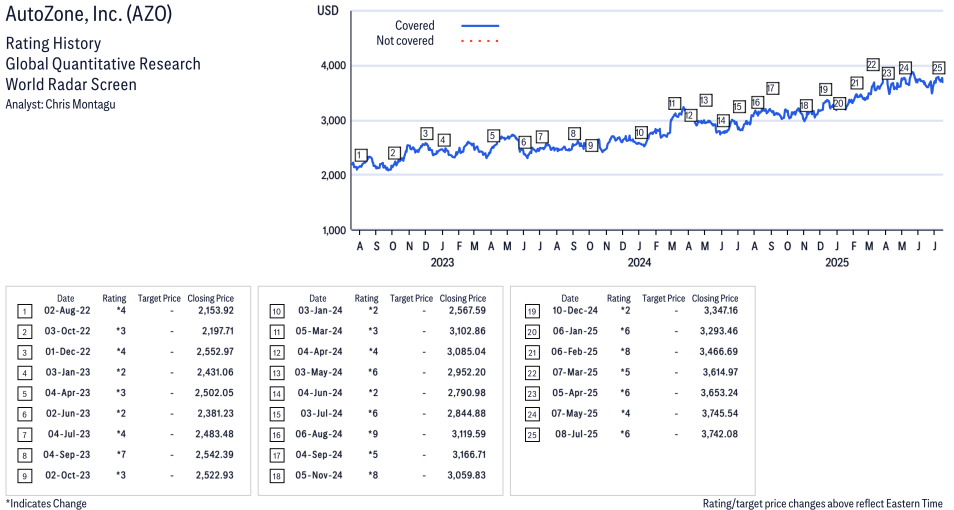Click the boxed number 1 in table
The width and height of the screenshot is (954, 510).
click(24, 312)
